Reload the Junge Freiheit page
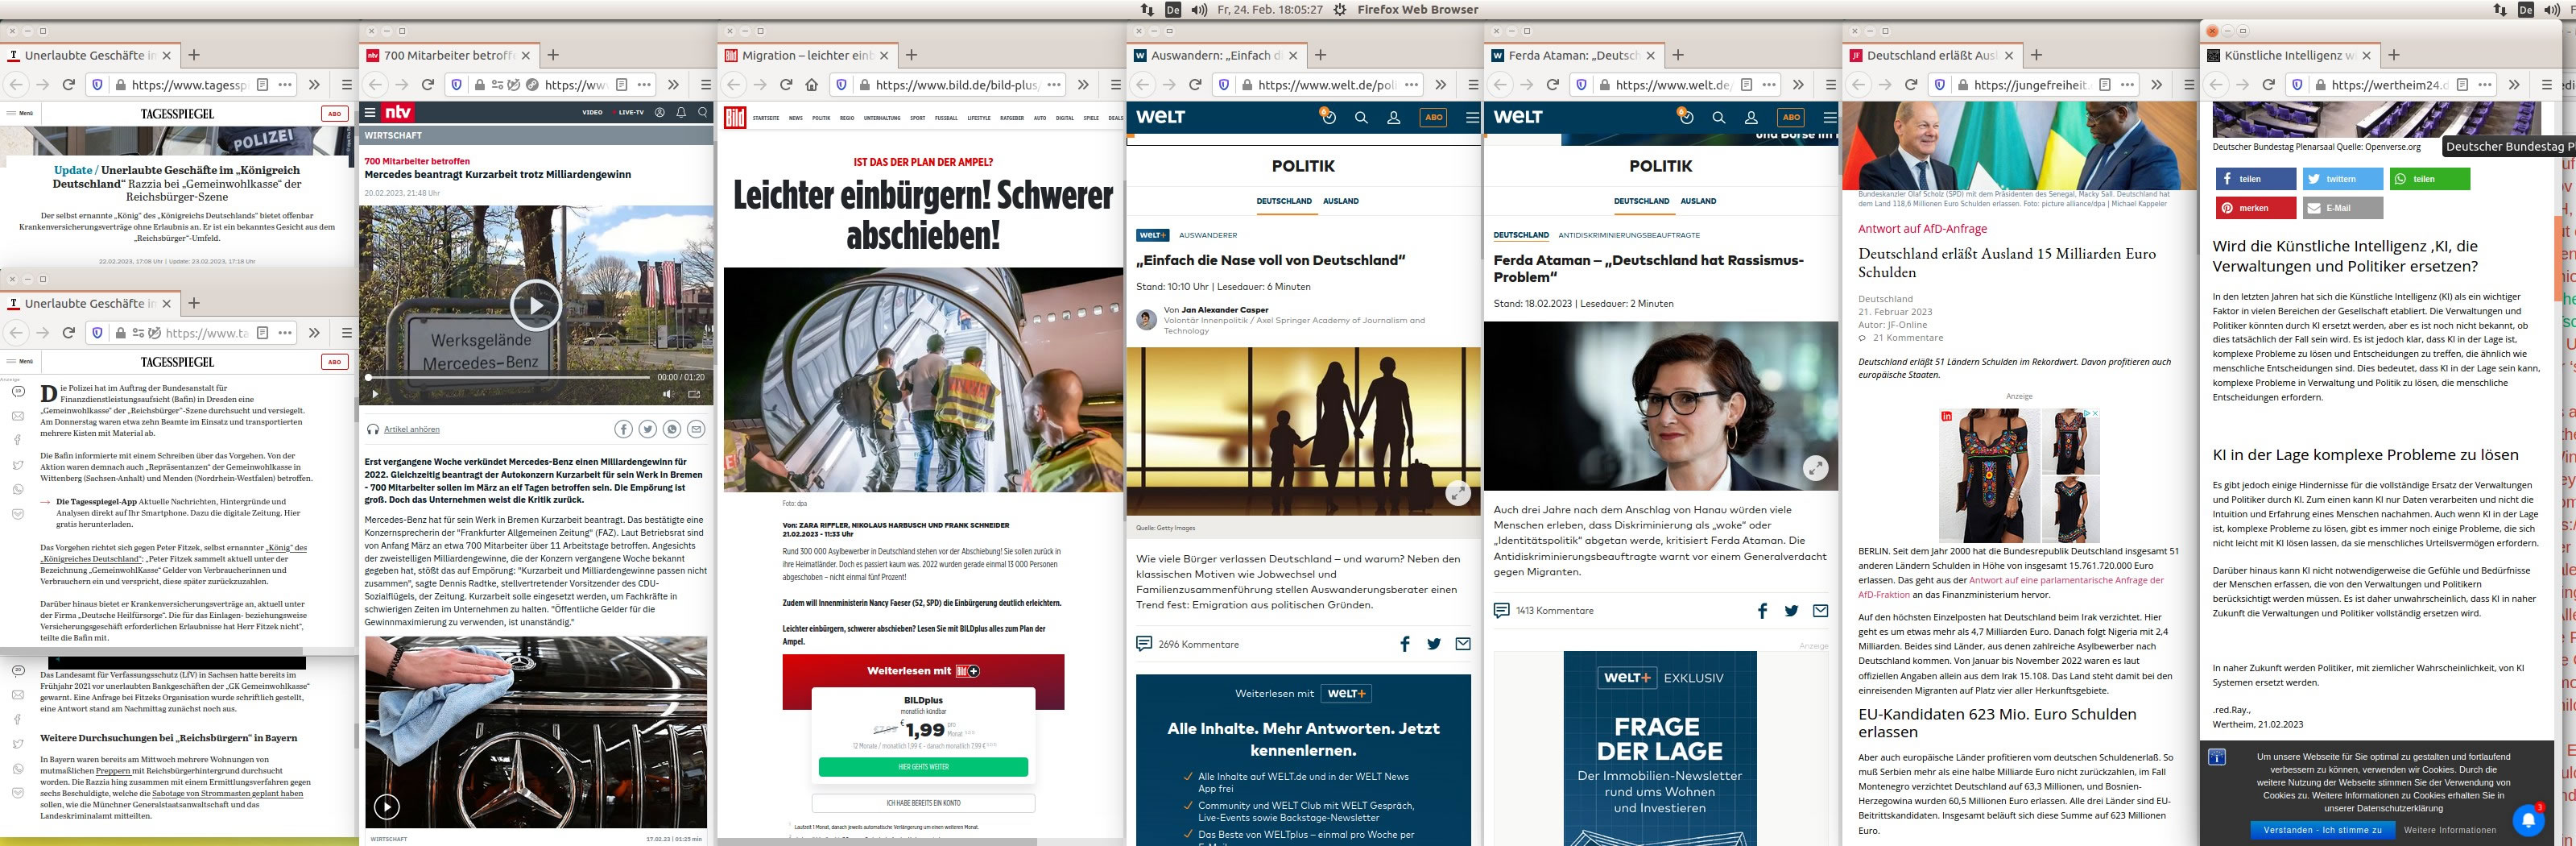Viewport: 2576px width, 846px height. [x=1911, y=85]
